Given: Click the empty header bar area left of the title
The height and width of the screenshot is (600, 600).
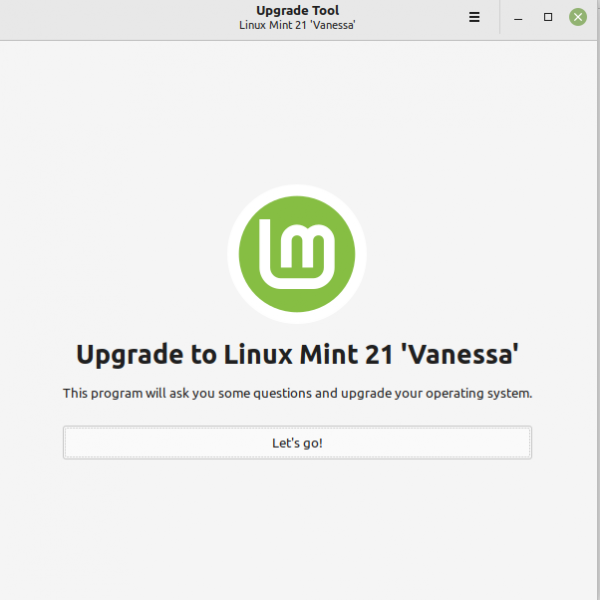Looking at the screenshot, I should pos(115,19).
